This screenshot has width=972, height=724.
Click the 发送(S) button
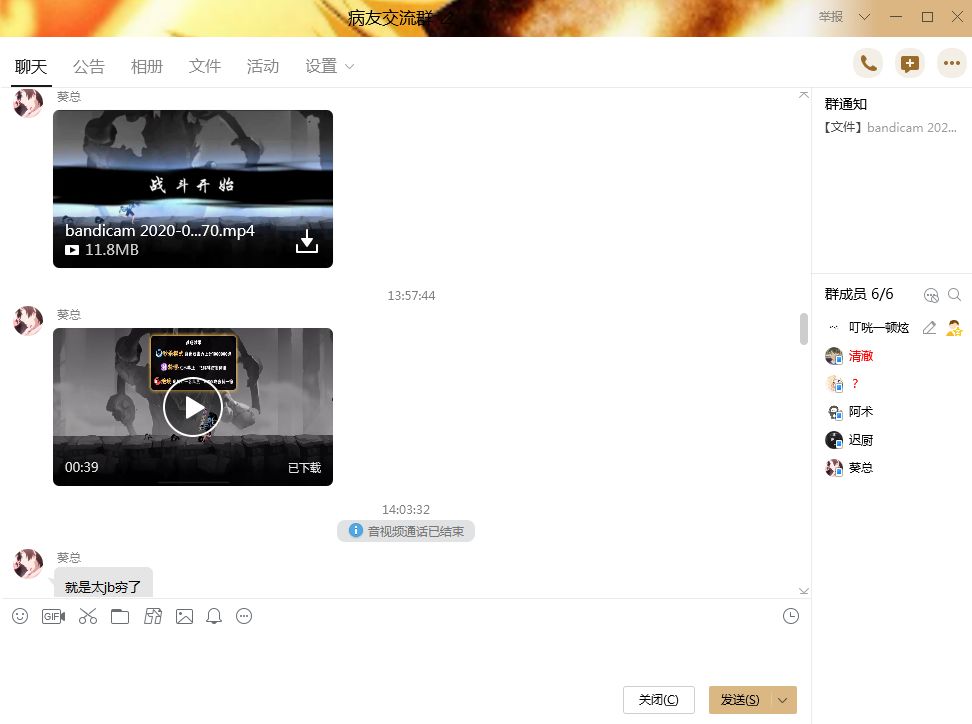coord(740,700)
